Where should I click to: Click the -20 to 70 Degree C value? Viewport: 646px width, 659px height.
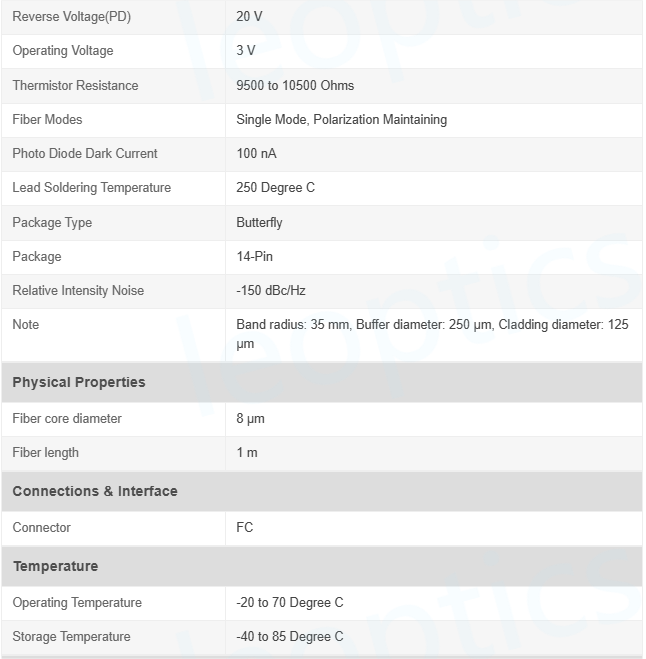coord(290,602)
